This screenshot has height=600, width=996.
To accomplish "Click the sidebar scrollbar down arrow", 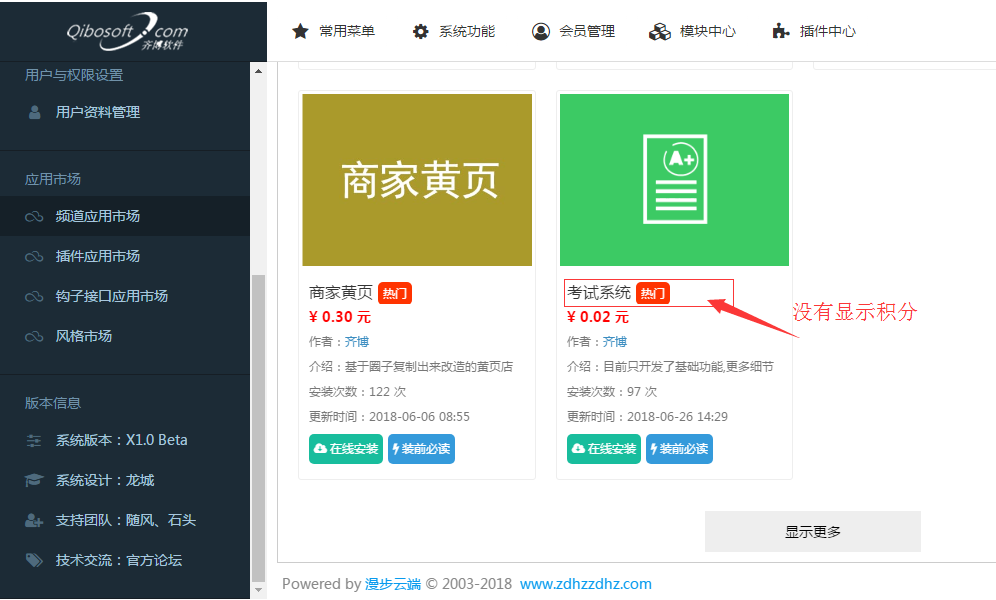I will click(258, 590).
